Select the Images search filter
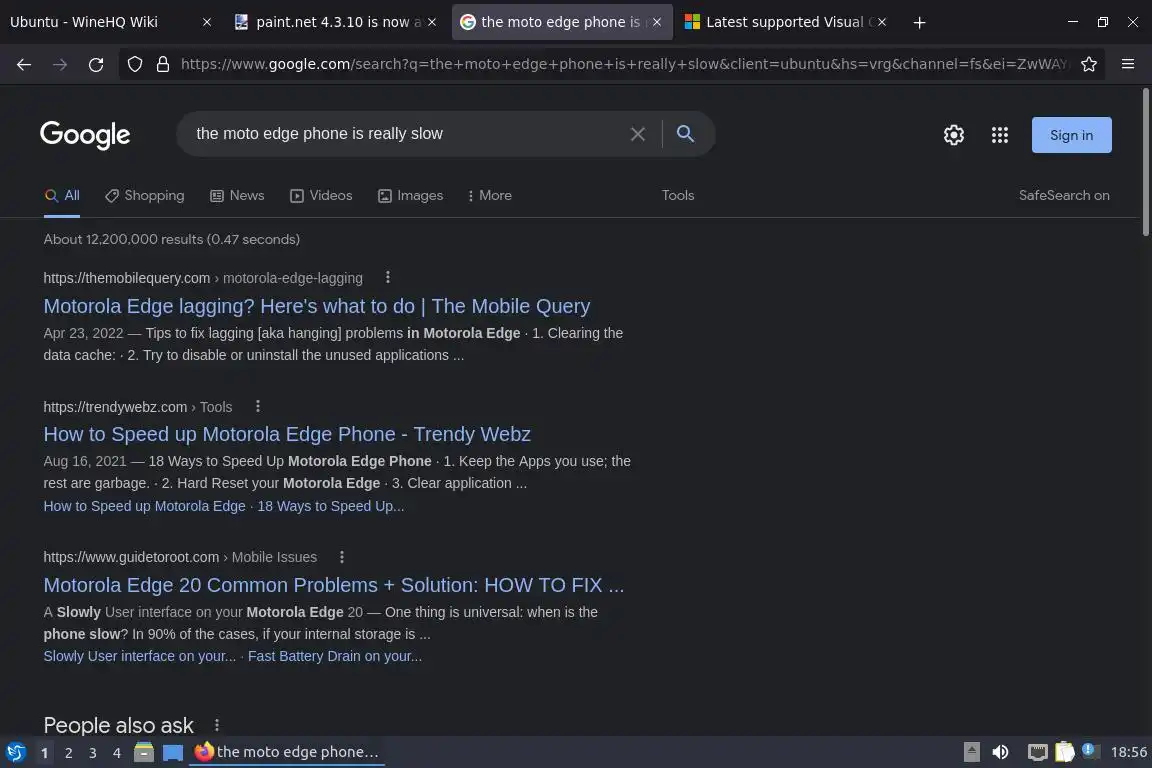 (x=411, y=195)
